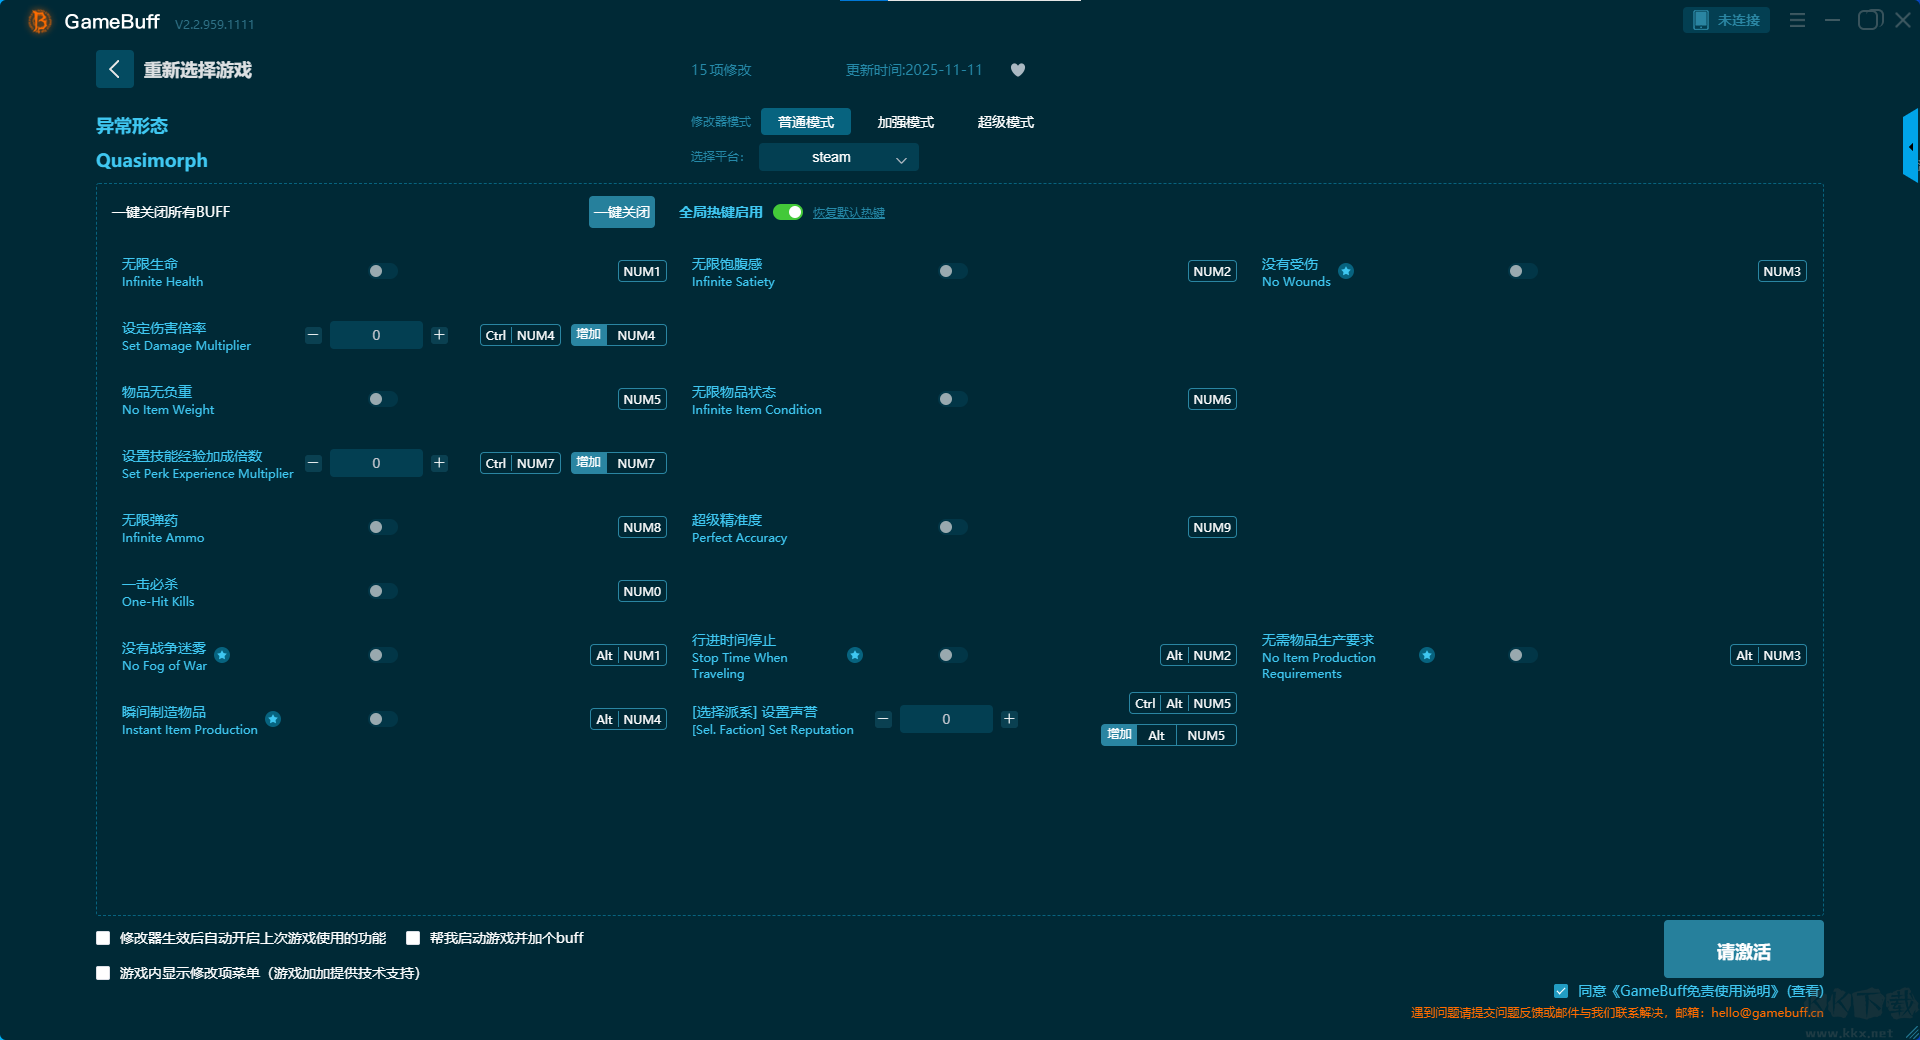Click the restore default hotkeys link
Screen dimensions: 1920x1040
coord(848,213)
